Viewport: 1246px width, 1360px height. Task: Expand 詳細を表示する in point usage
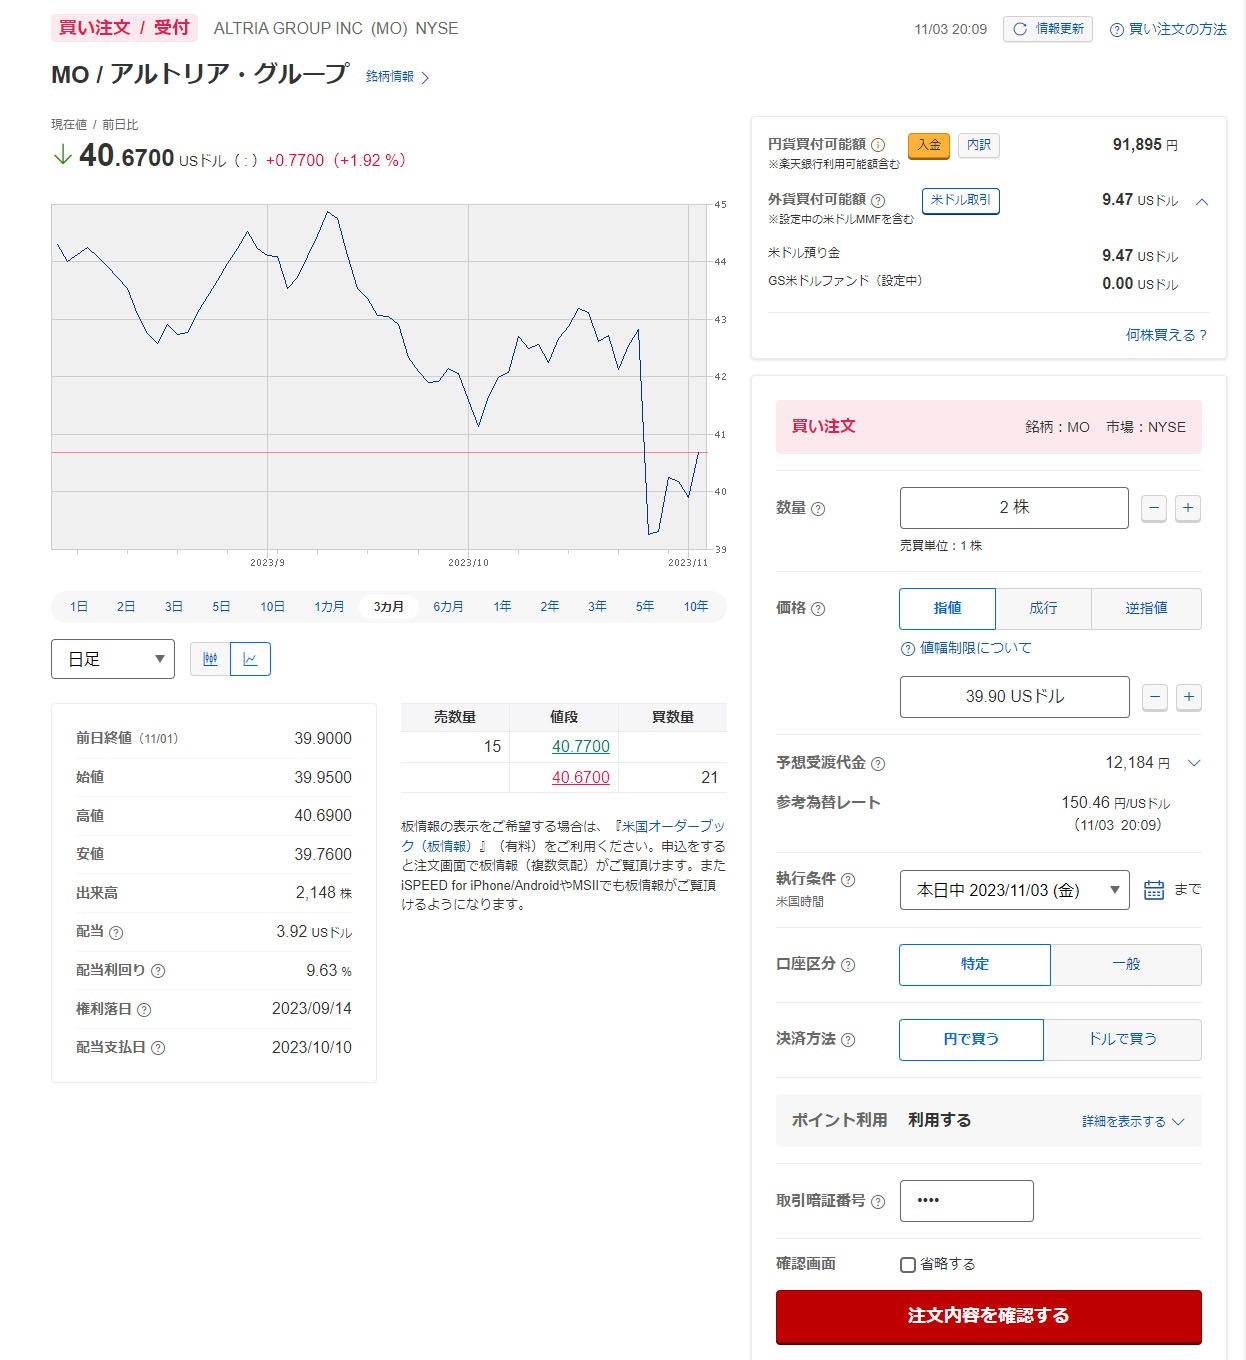pyautogui.click(x=1132, y=1122)
